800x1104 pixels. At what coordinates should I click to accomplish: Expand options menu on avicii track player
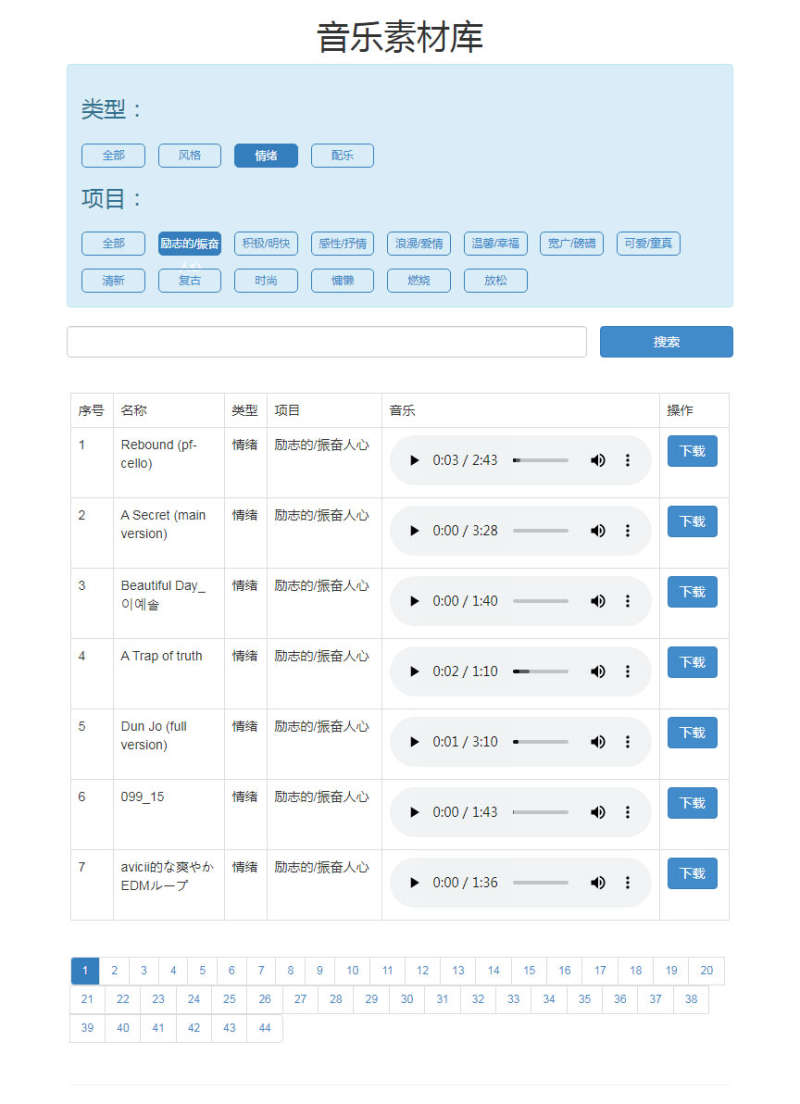pos(628,883)
